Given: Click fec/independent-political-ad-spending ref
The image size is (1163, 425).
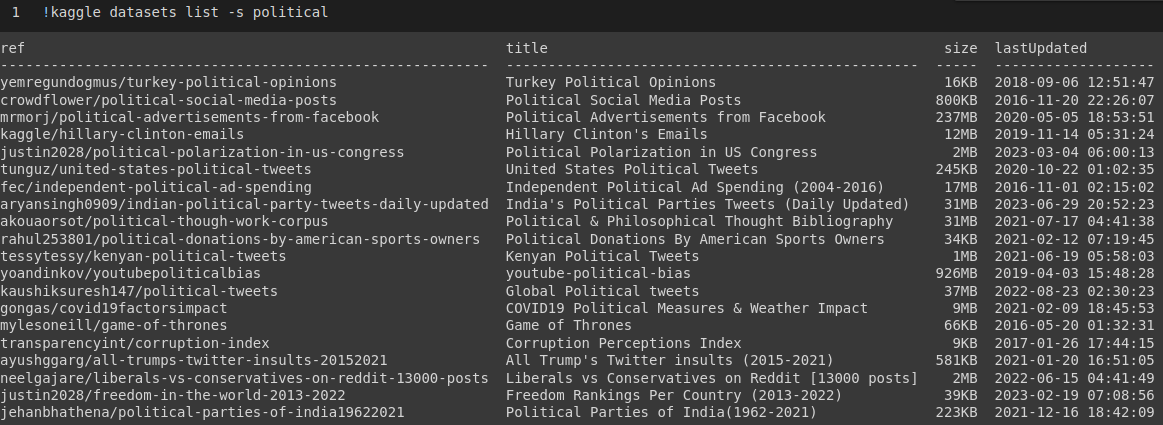Looking at the screenshot, I should click(x=156, y=187).
